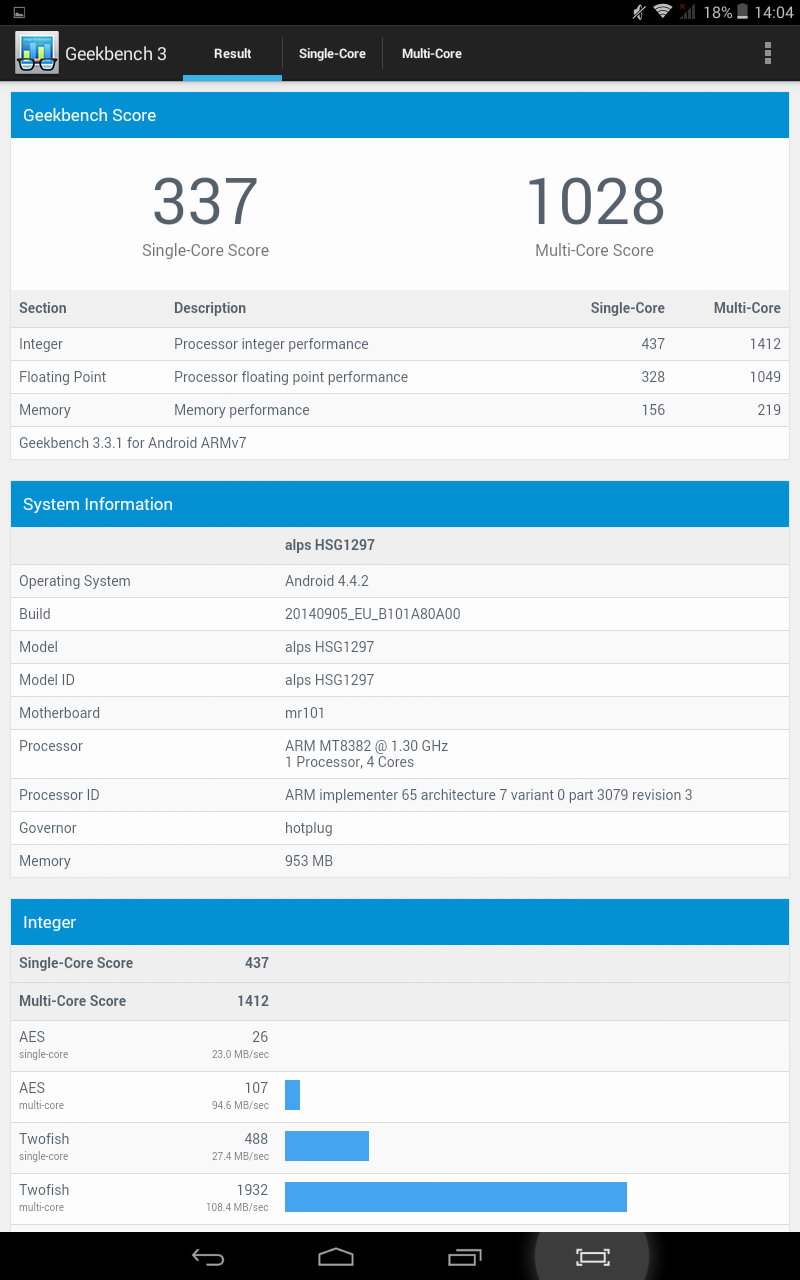Select the Floating Point section row

(399, 377)
